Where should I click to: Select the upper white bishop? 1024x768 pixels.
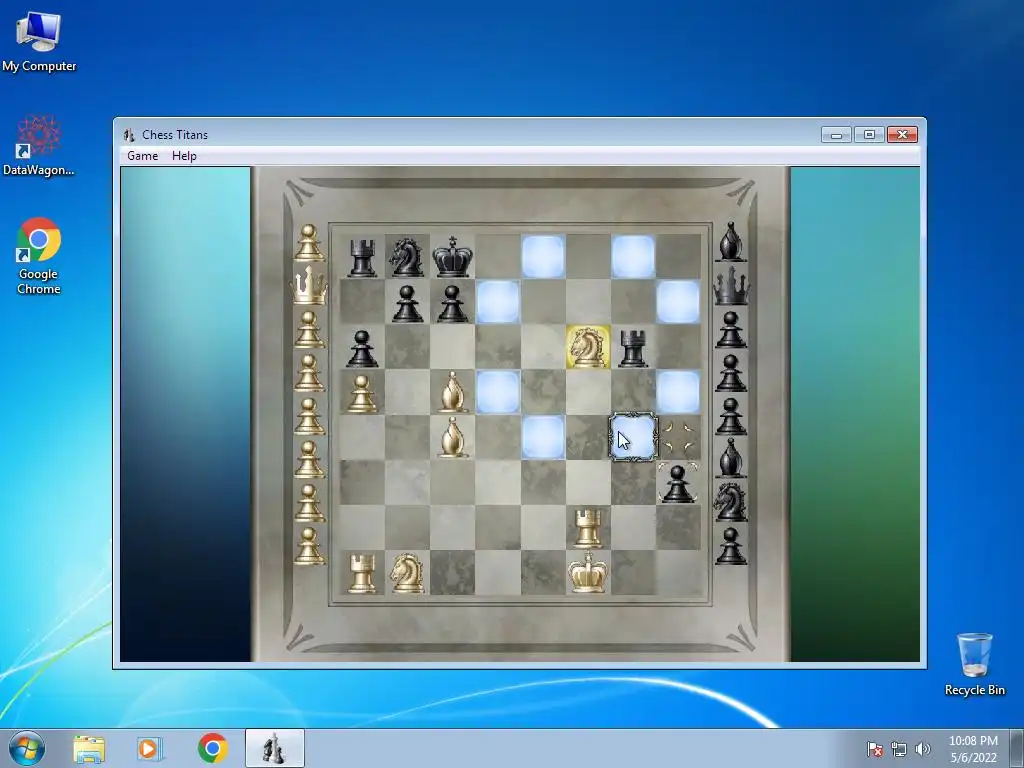point(453,392)
